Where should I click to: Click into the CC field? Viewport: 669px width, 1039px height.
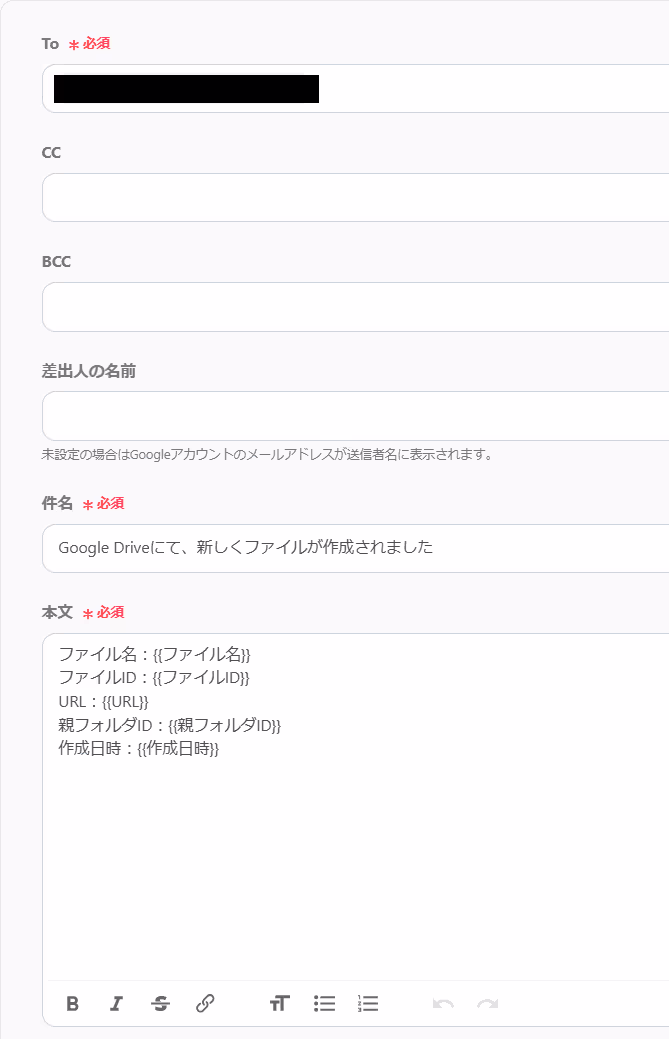click(x=356, y=197)
